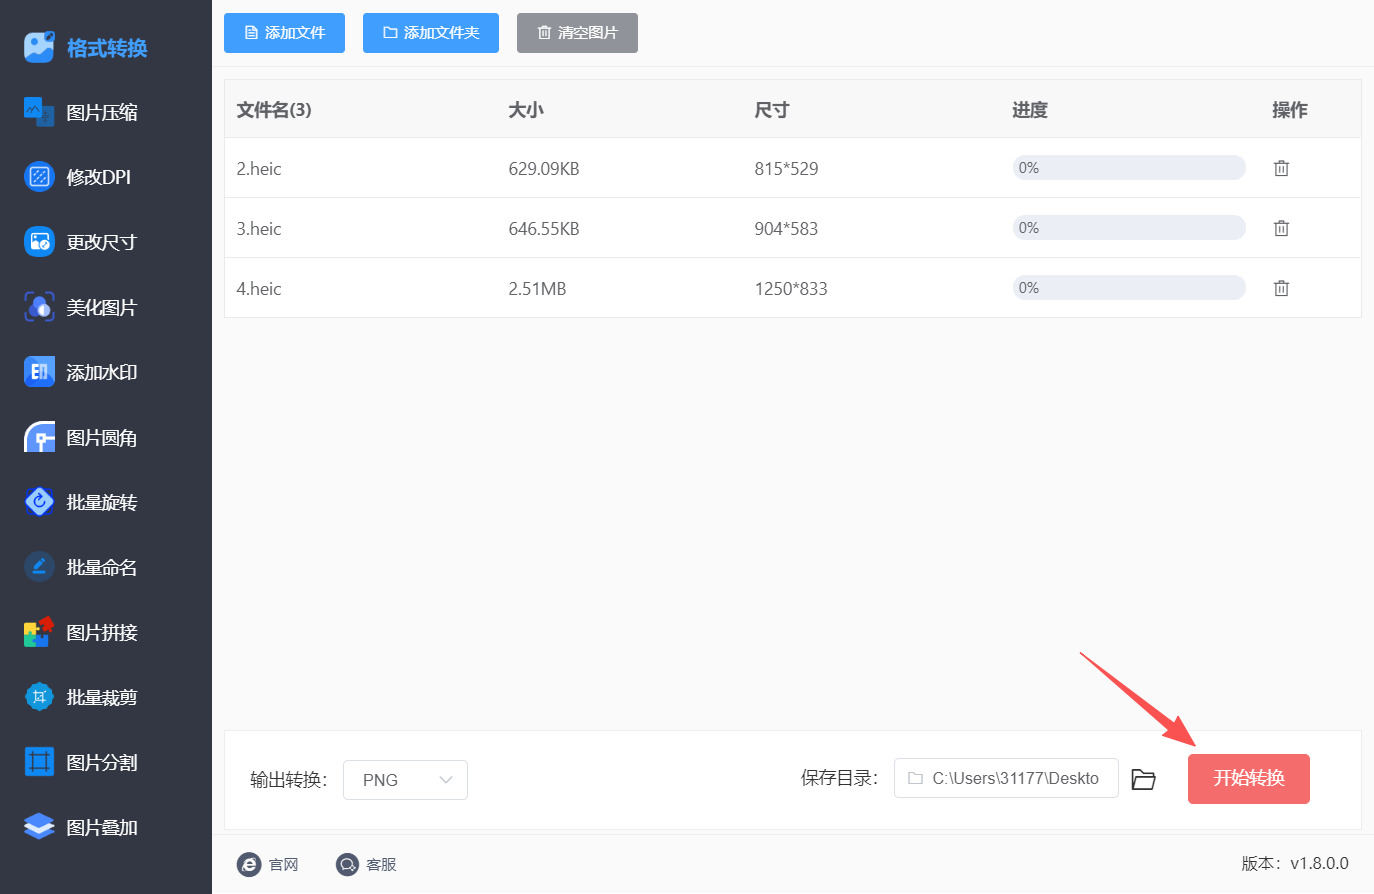Click the 文件名(3) column header

coord(274,110)
